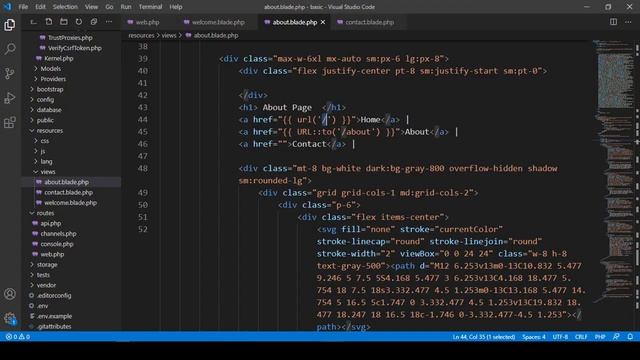Collapse all folders in Explorer
This screenshot has width=640, height=360.
(x=94, y=22)
